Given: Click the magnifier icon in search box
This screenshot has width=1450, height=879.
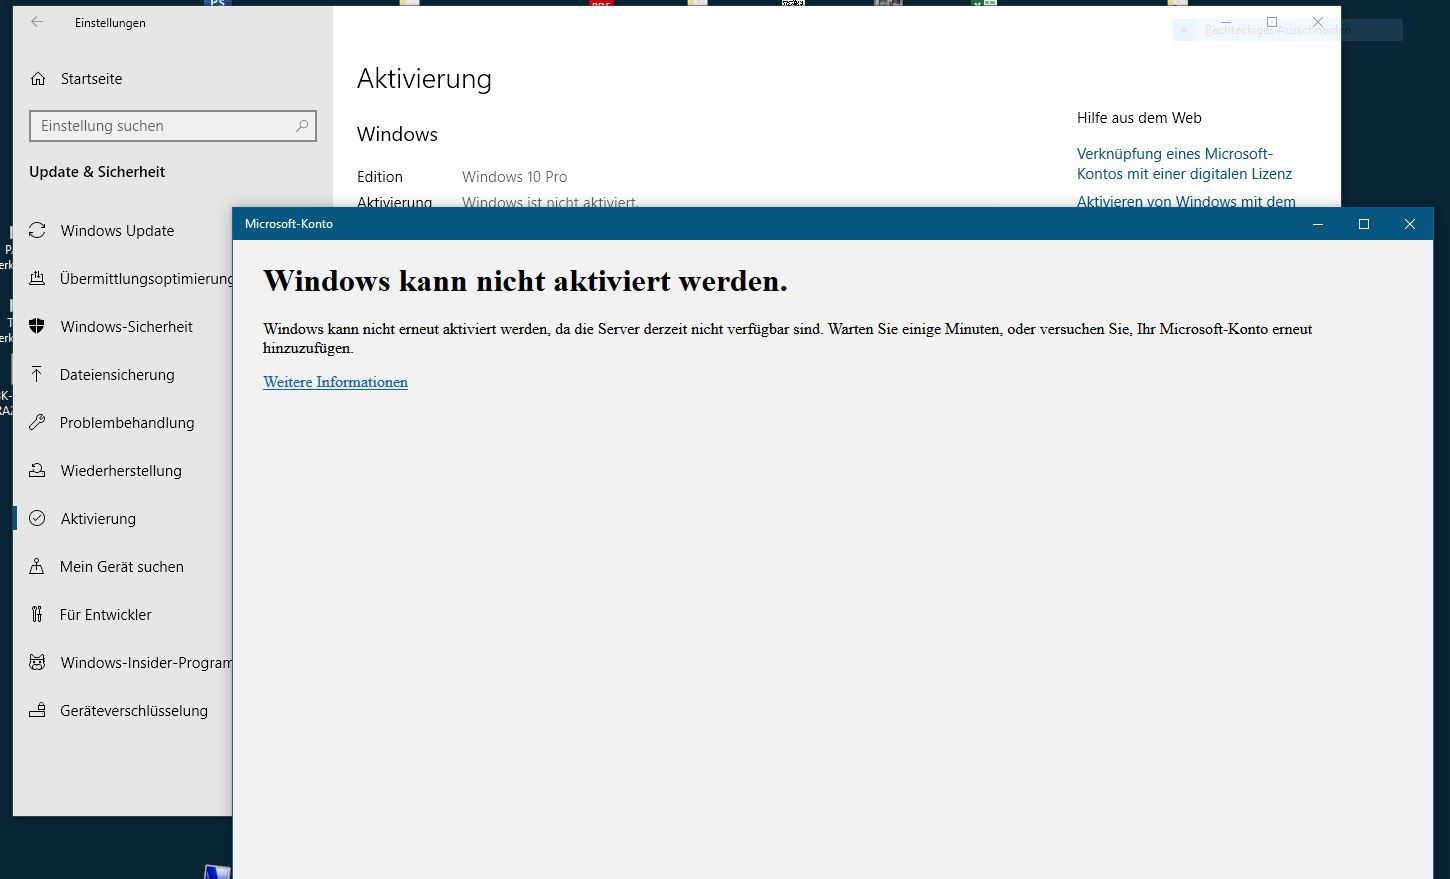Looking at the screenshot, I should 301,126.
